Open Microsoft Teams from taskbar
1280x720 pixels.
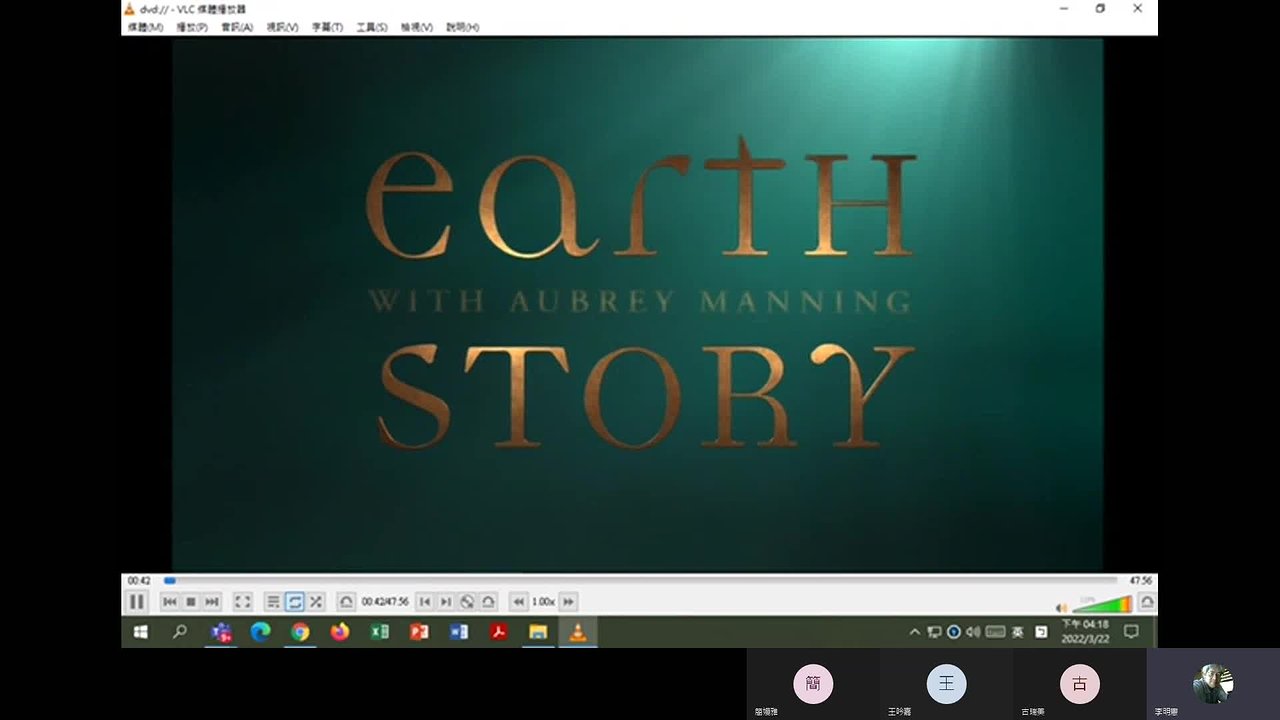[221, 632]
